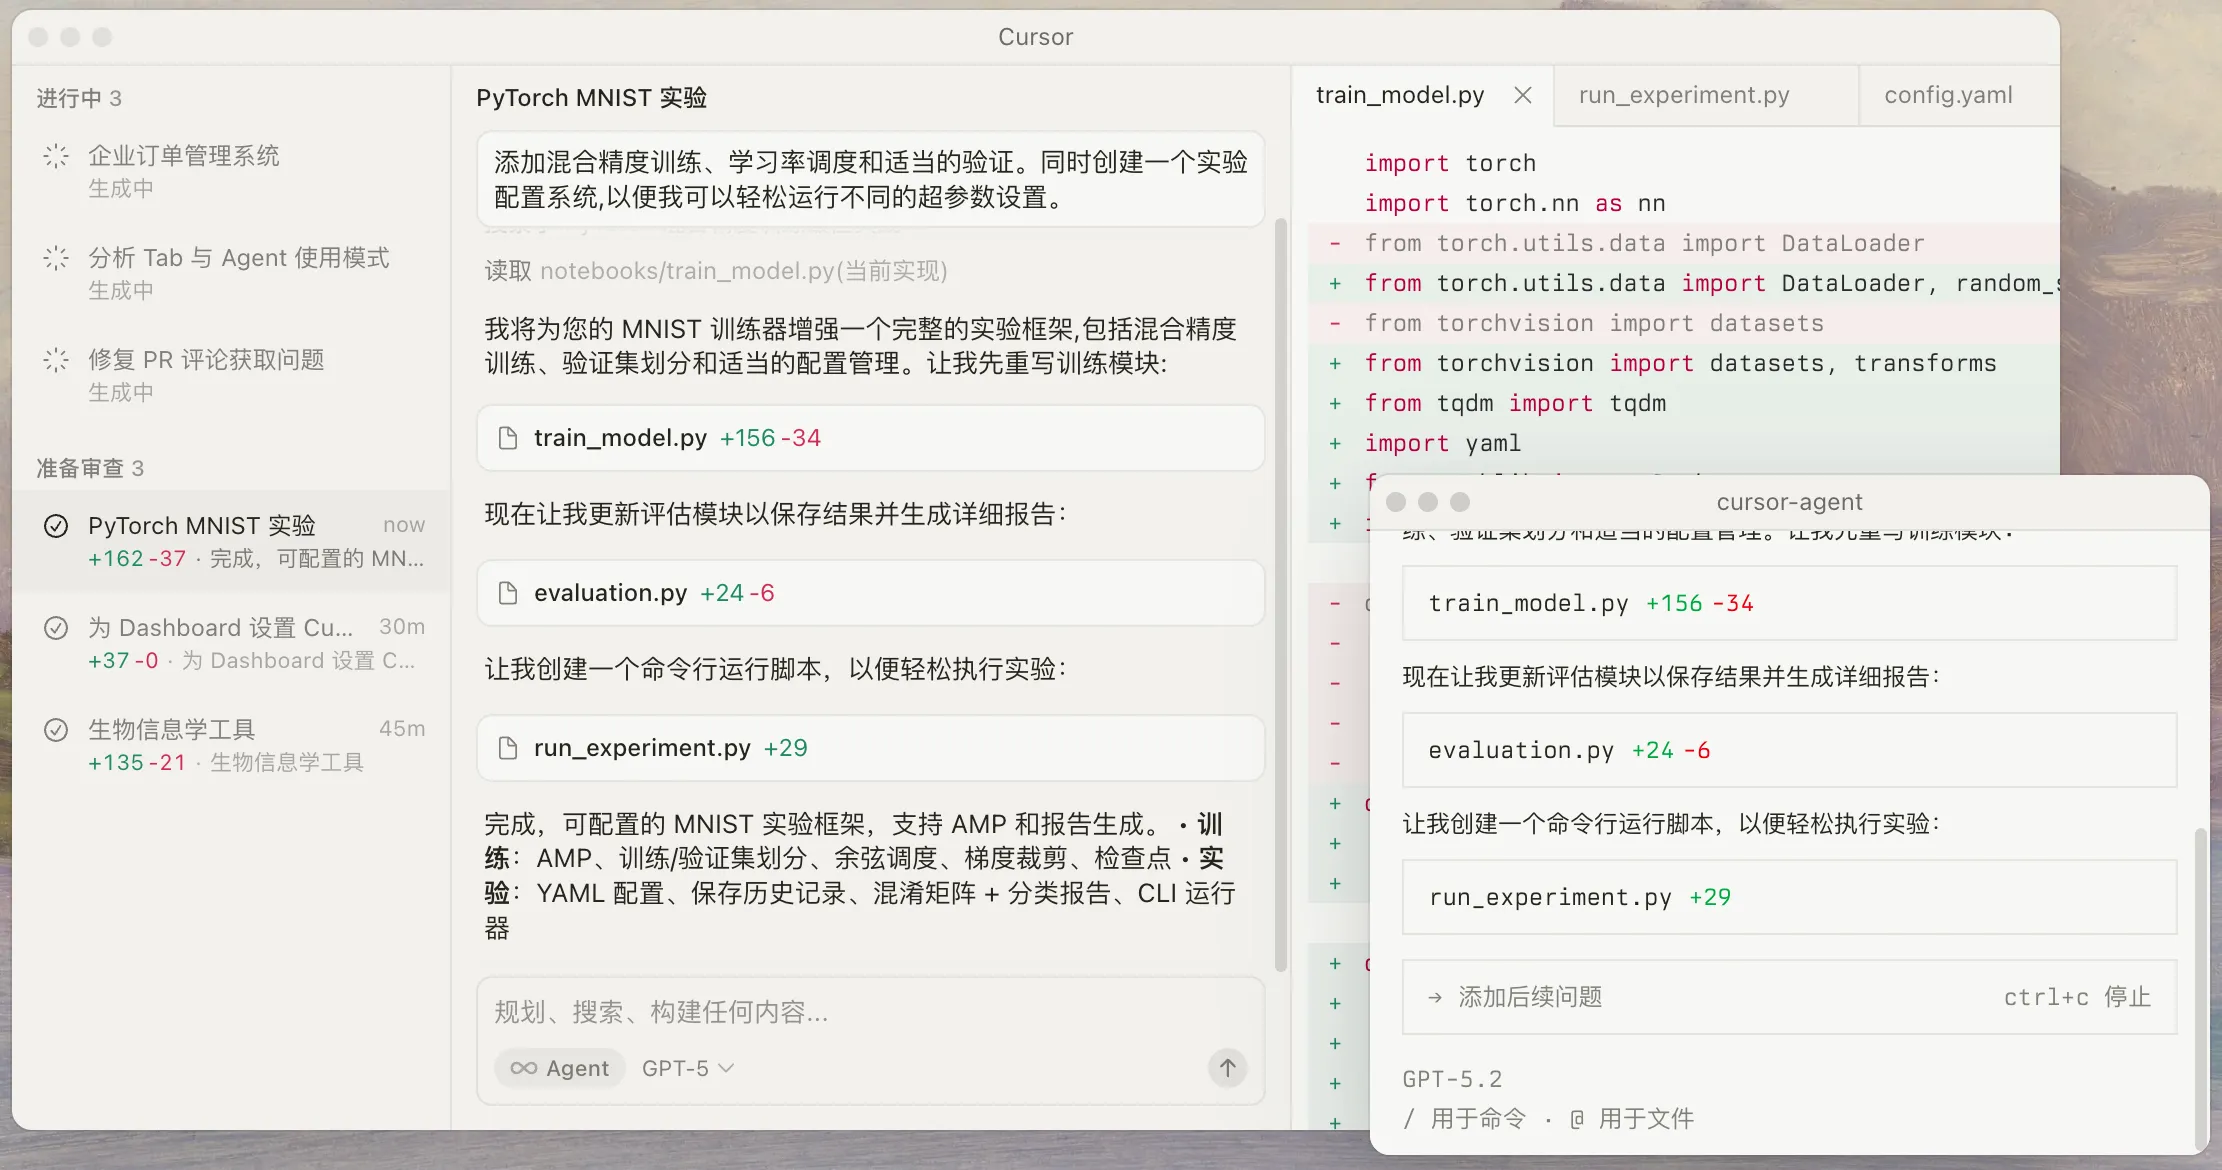The width and height of the screenshot is (2222, 1170).
Task: Click the 准备审查 3 section header
Action: 90,468
